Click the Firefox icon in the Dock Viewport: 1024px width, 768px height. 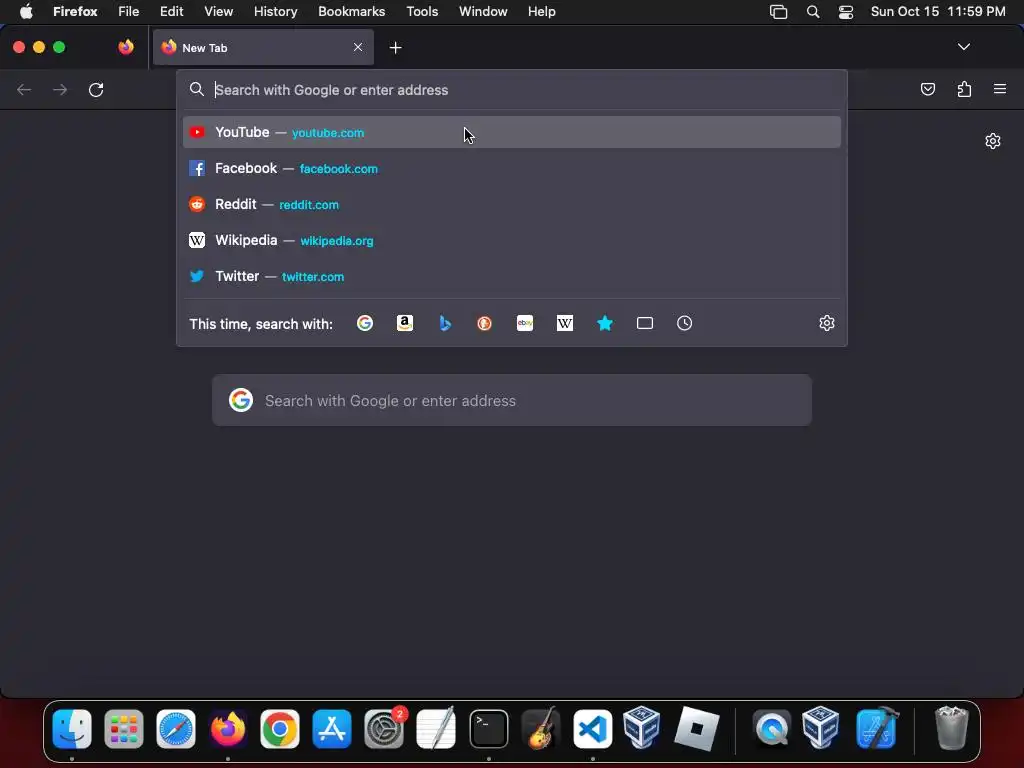228,729
